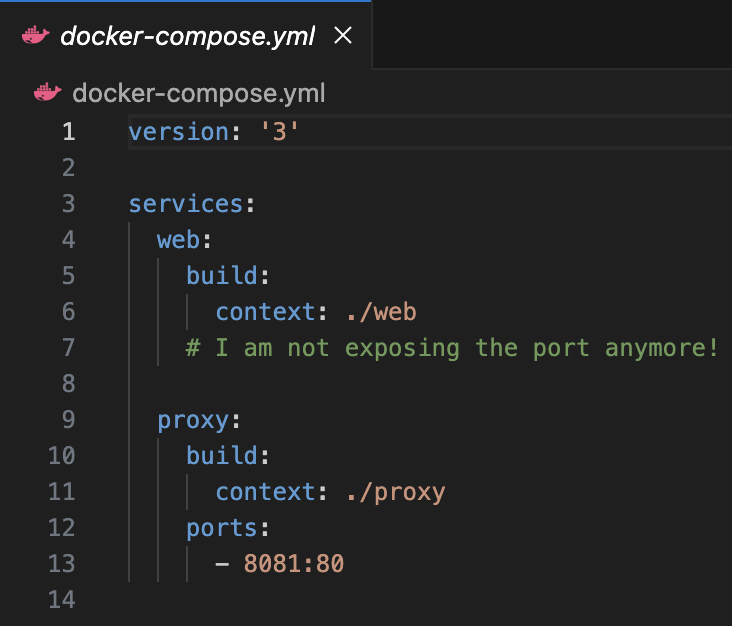732x626 pixels.
Task: Click line number 1 in the gutter
Action: pos(69,132)
